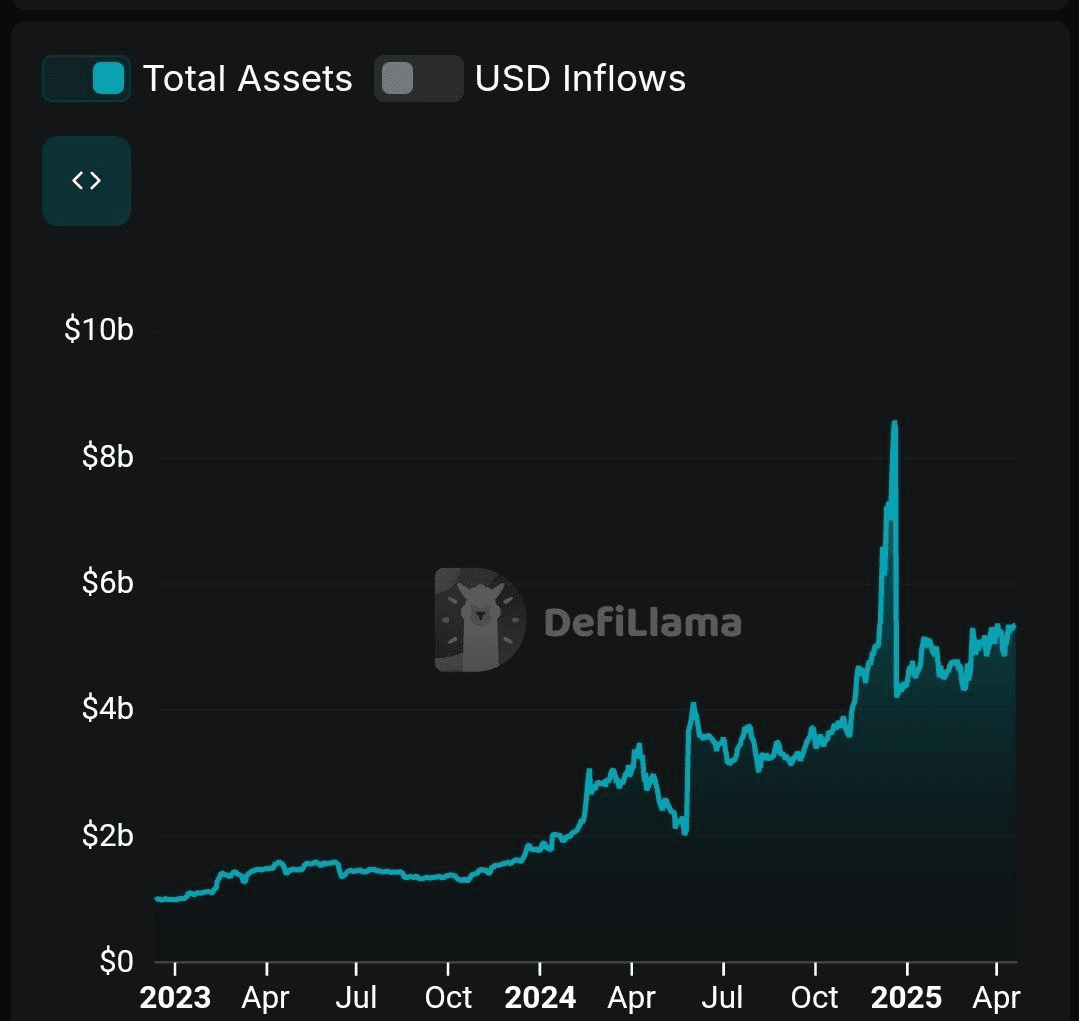Click the $8b y-axis label

click(x=107, y=457)
